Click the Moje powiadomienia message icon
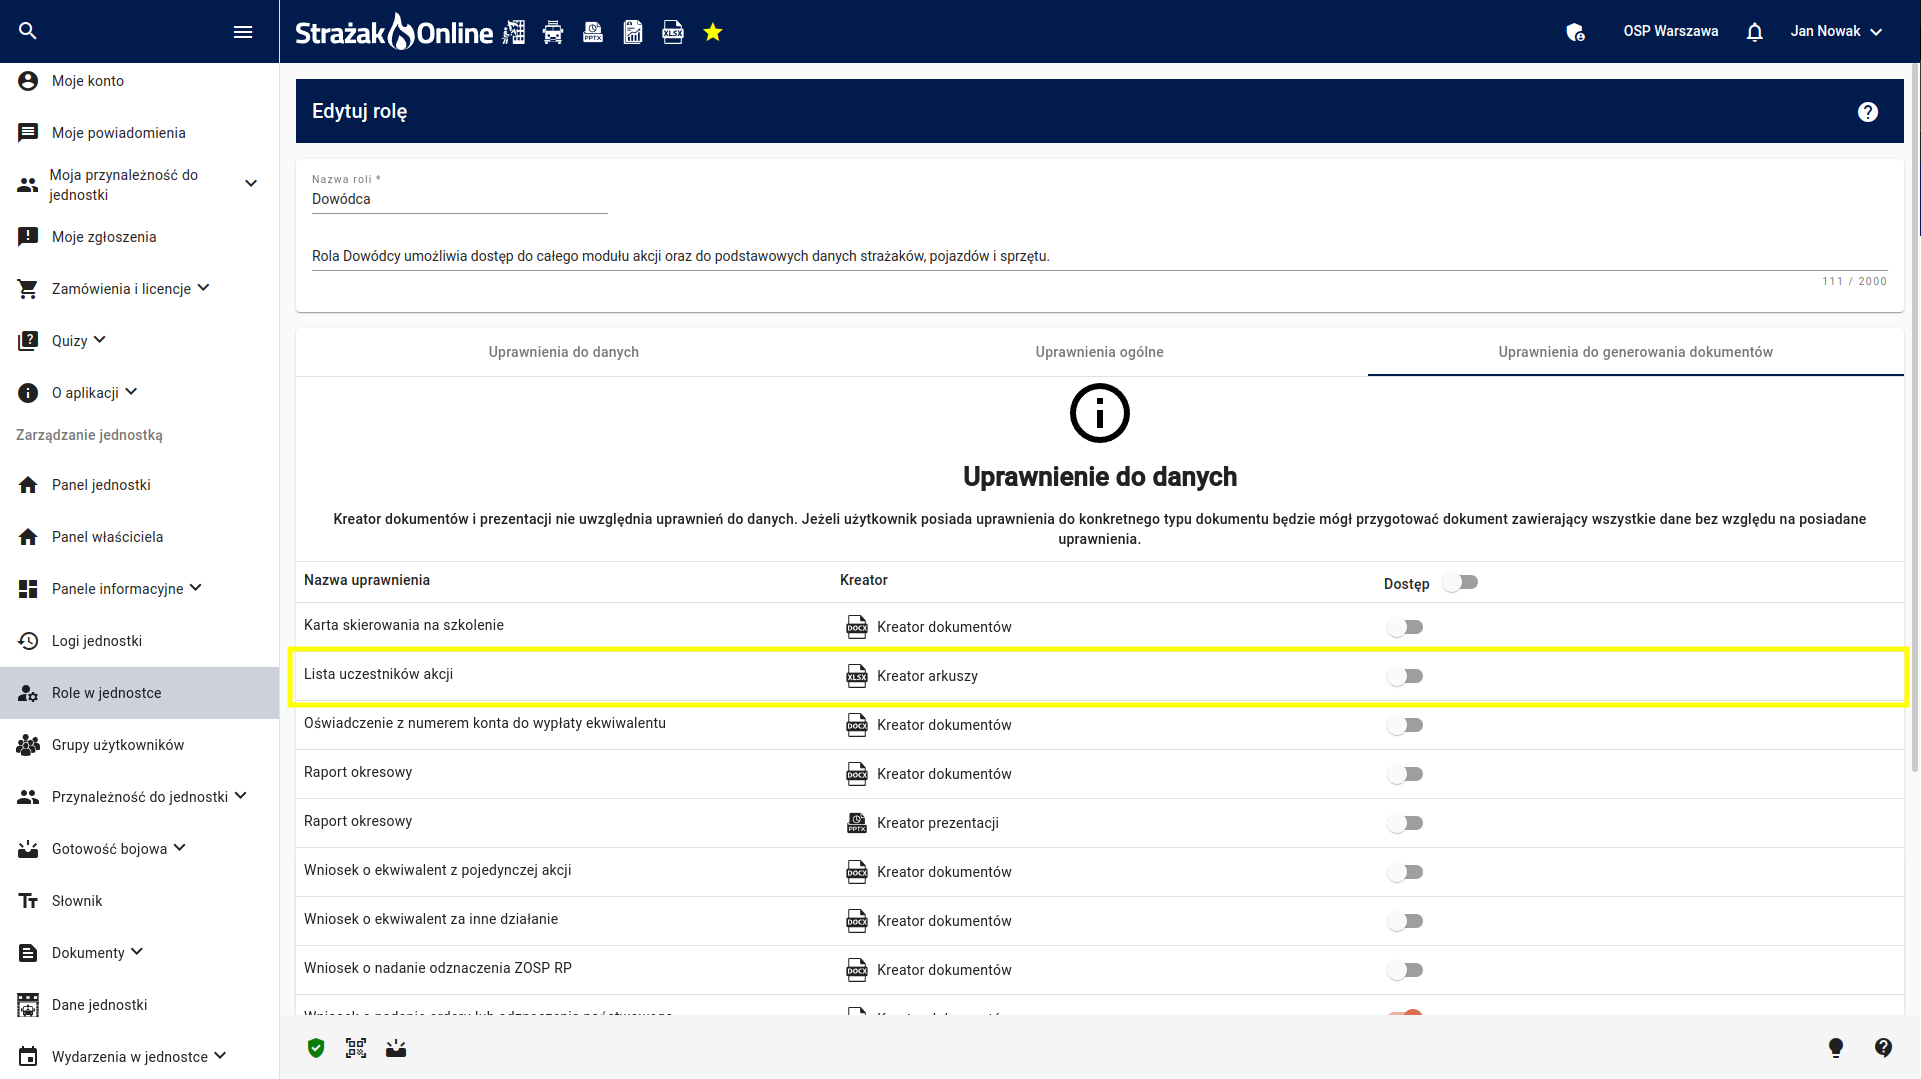 coord(28,133)
